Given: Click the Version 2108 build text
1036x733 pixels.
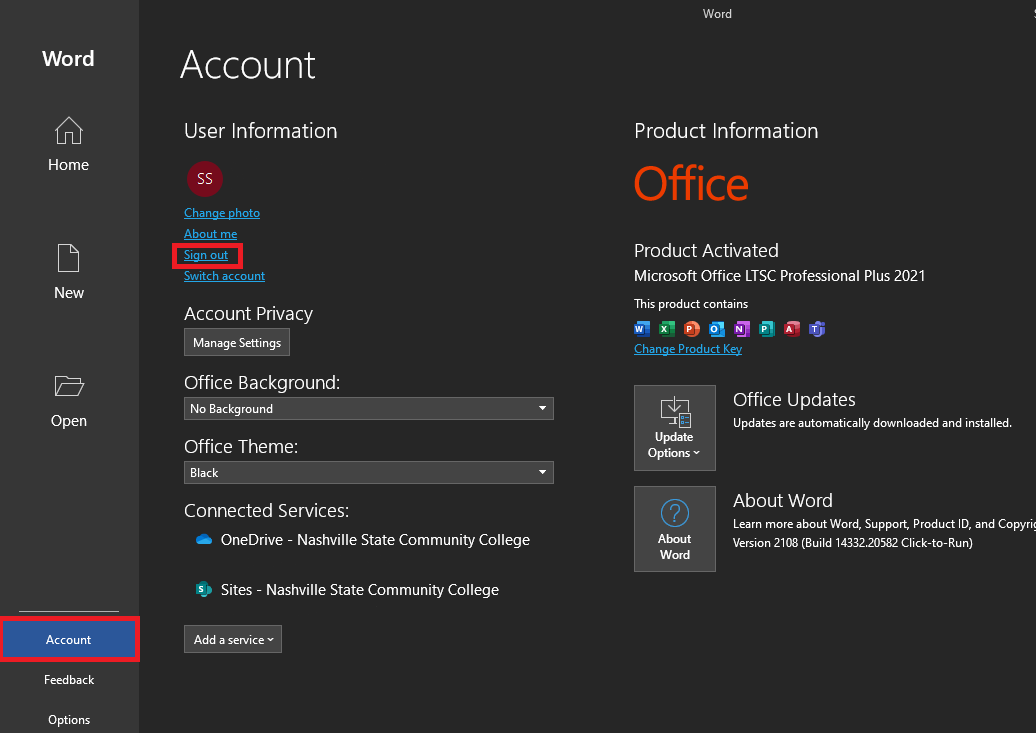Looking at the screenshot, I should click(852, 543).
